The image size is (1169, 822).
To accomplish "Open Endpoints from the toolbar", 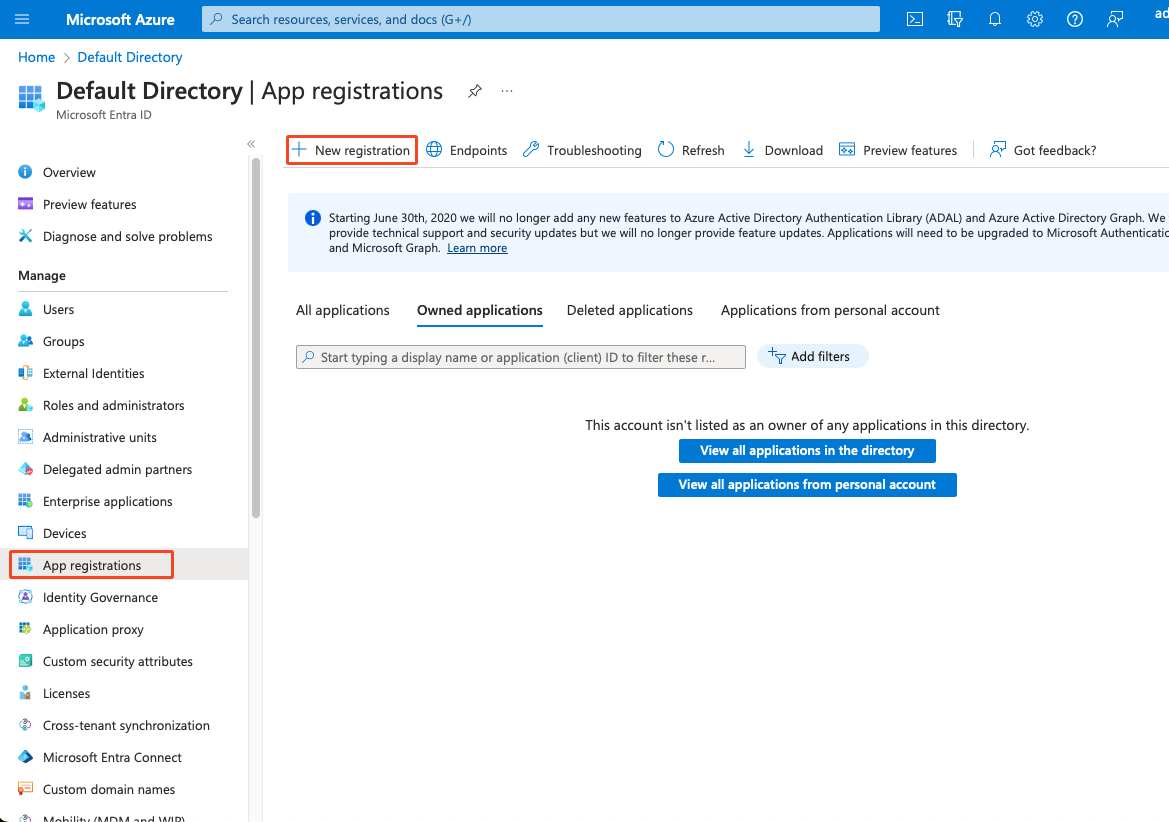I will pos(466,149).
